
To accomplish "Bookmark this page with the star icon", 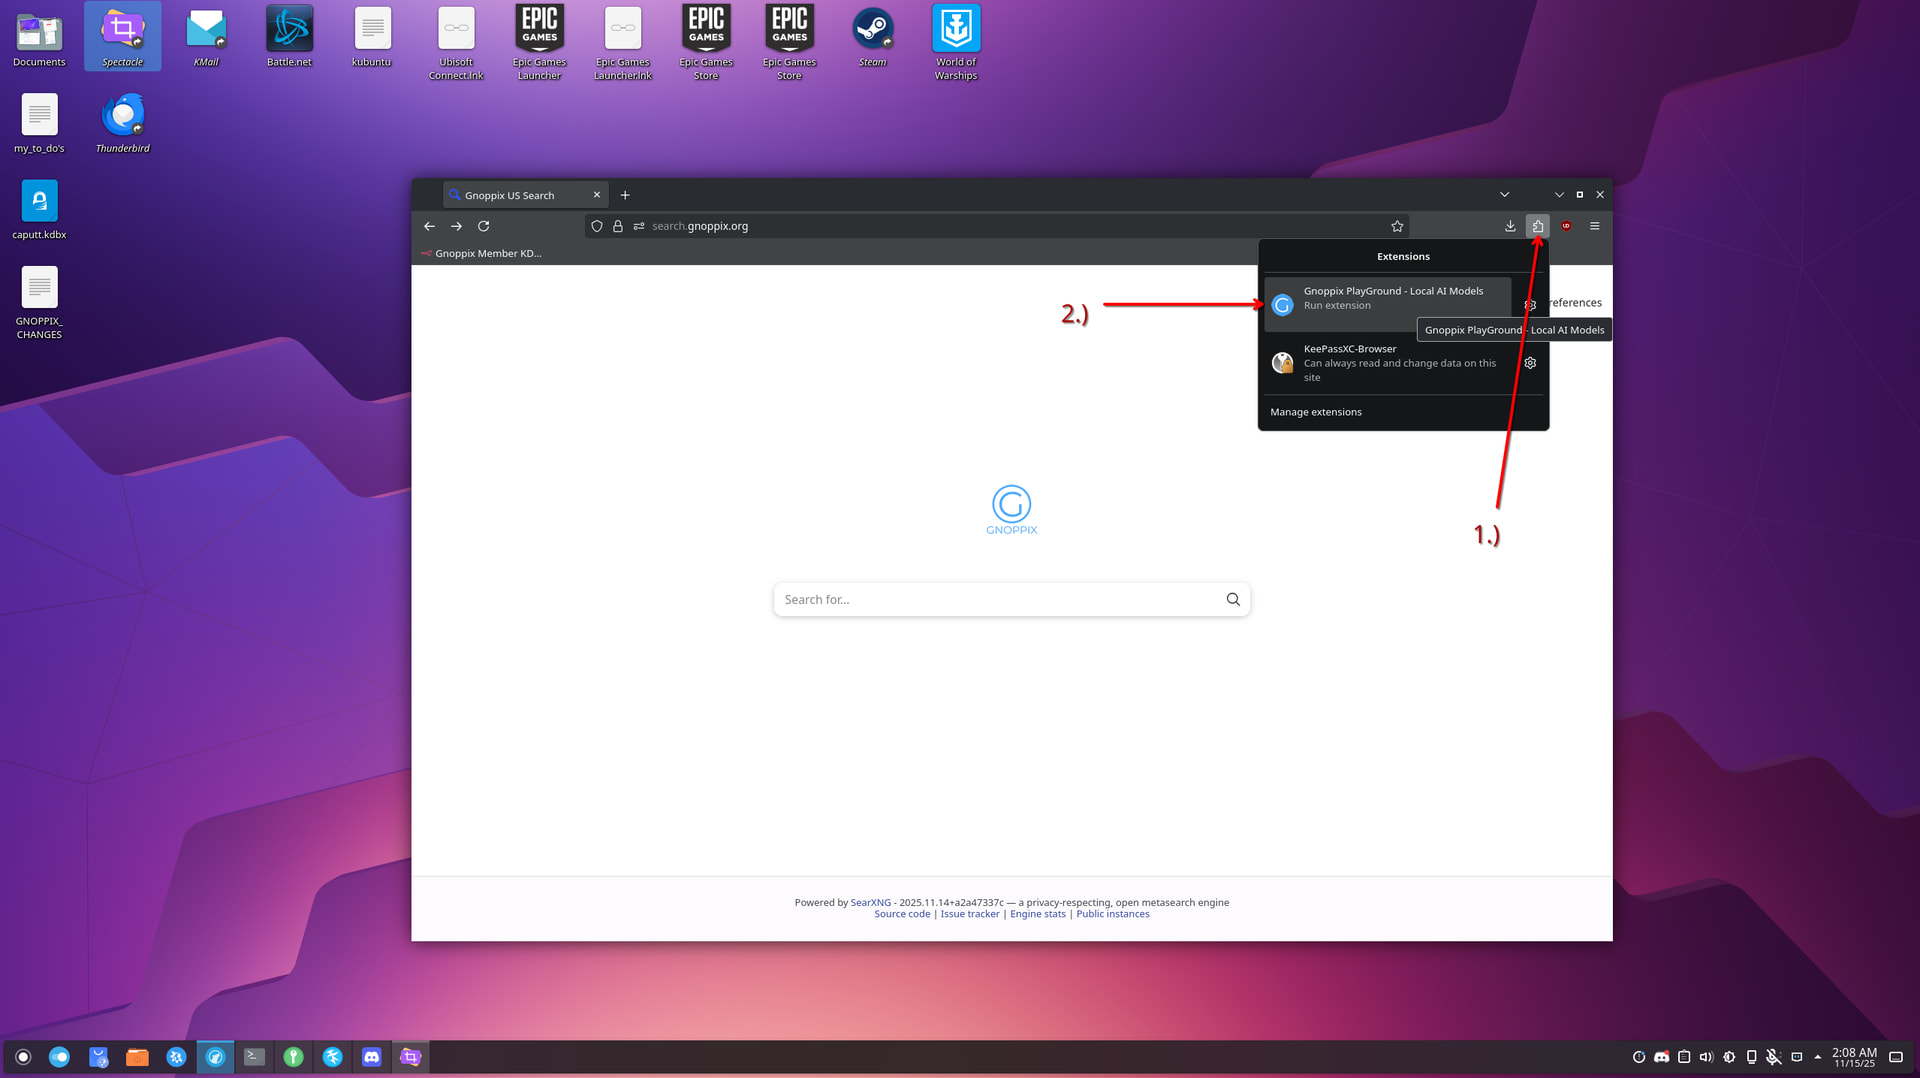I will pos(1397,226).
